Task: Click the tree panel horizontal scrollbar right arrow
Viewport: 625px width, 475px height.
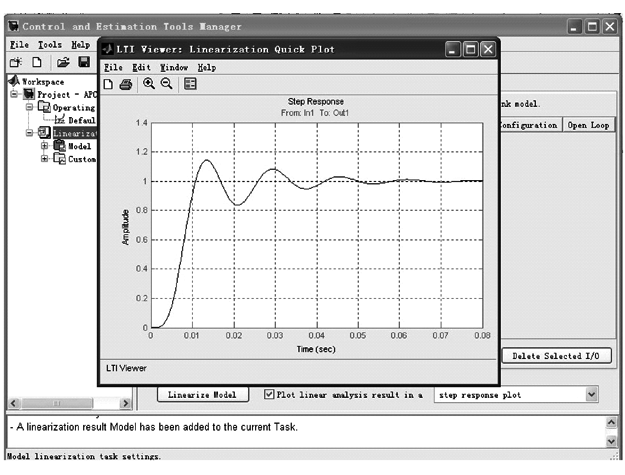Action: tap(126, 403)
